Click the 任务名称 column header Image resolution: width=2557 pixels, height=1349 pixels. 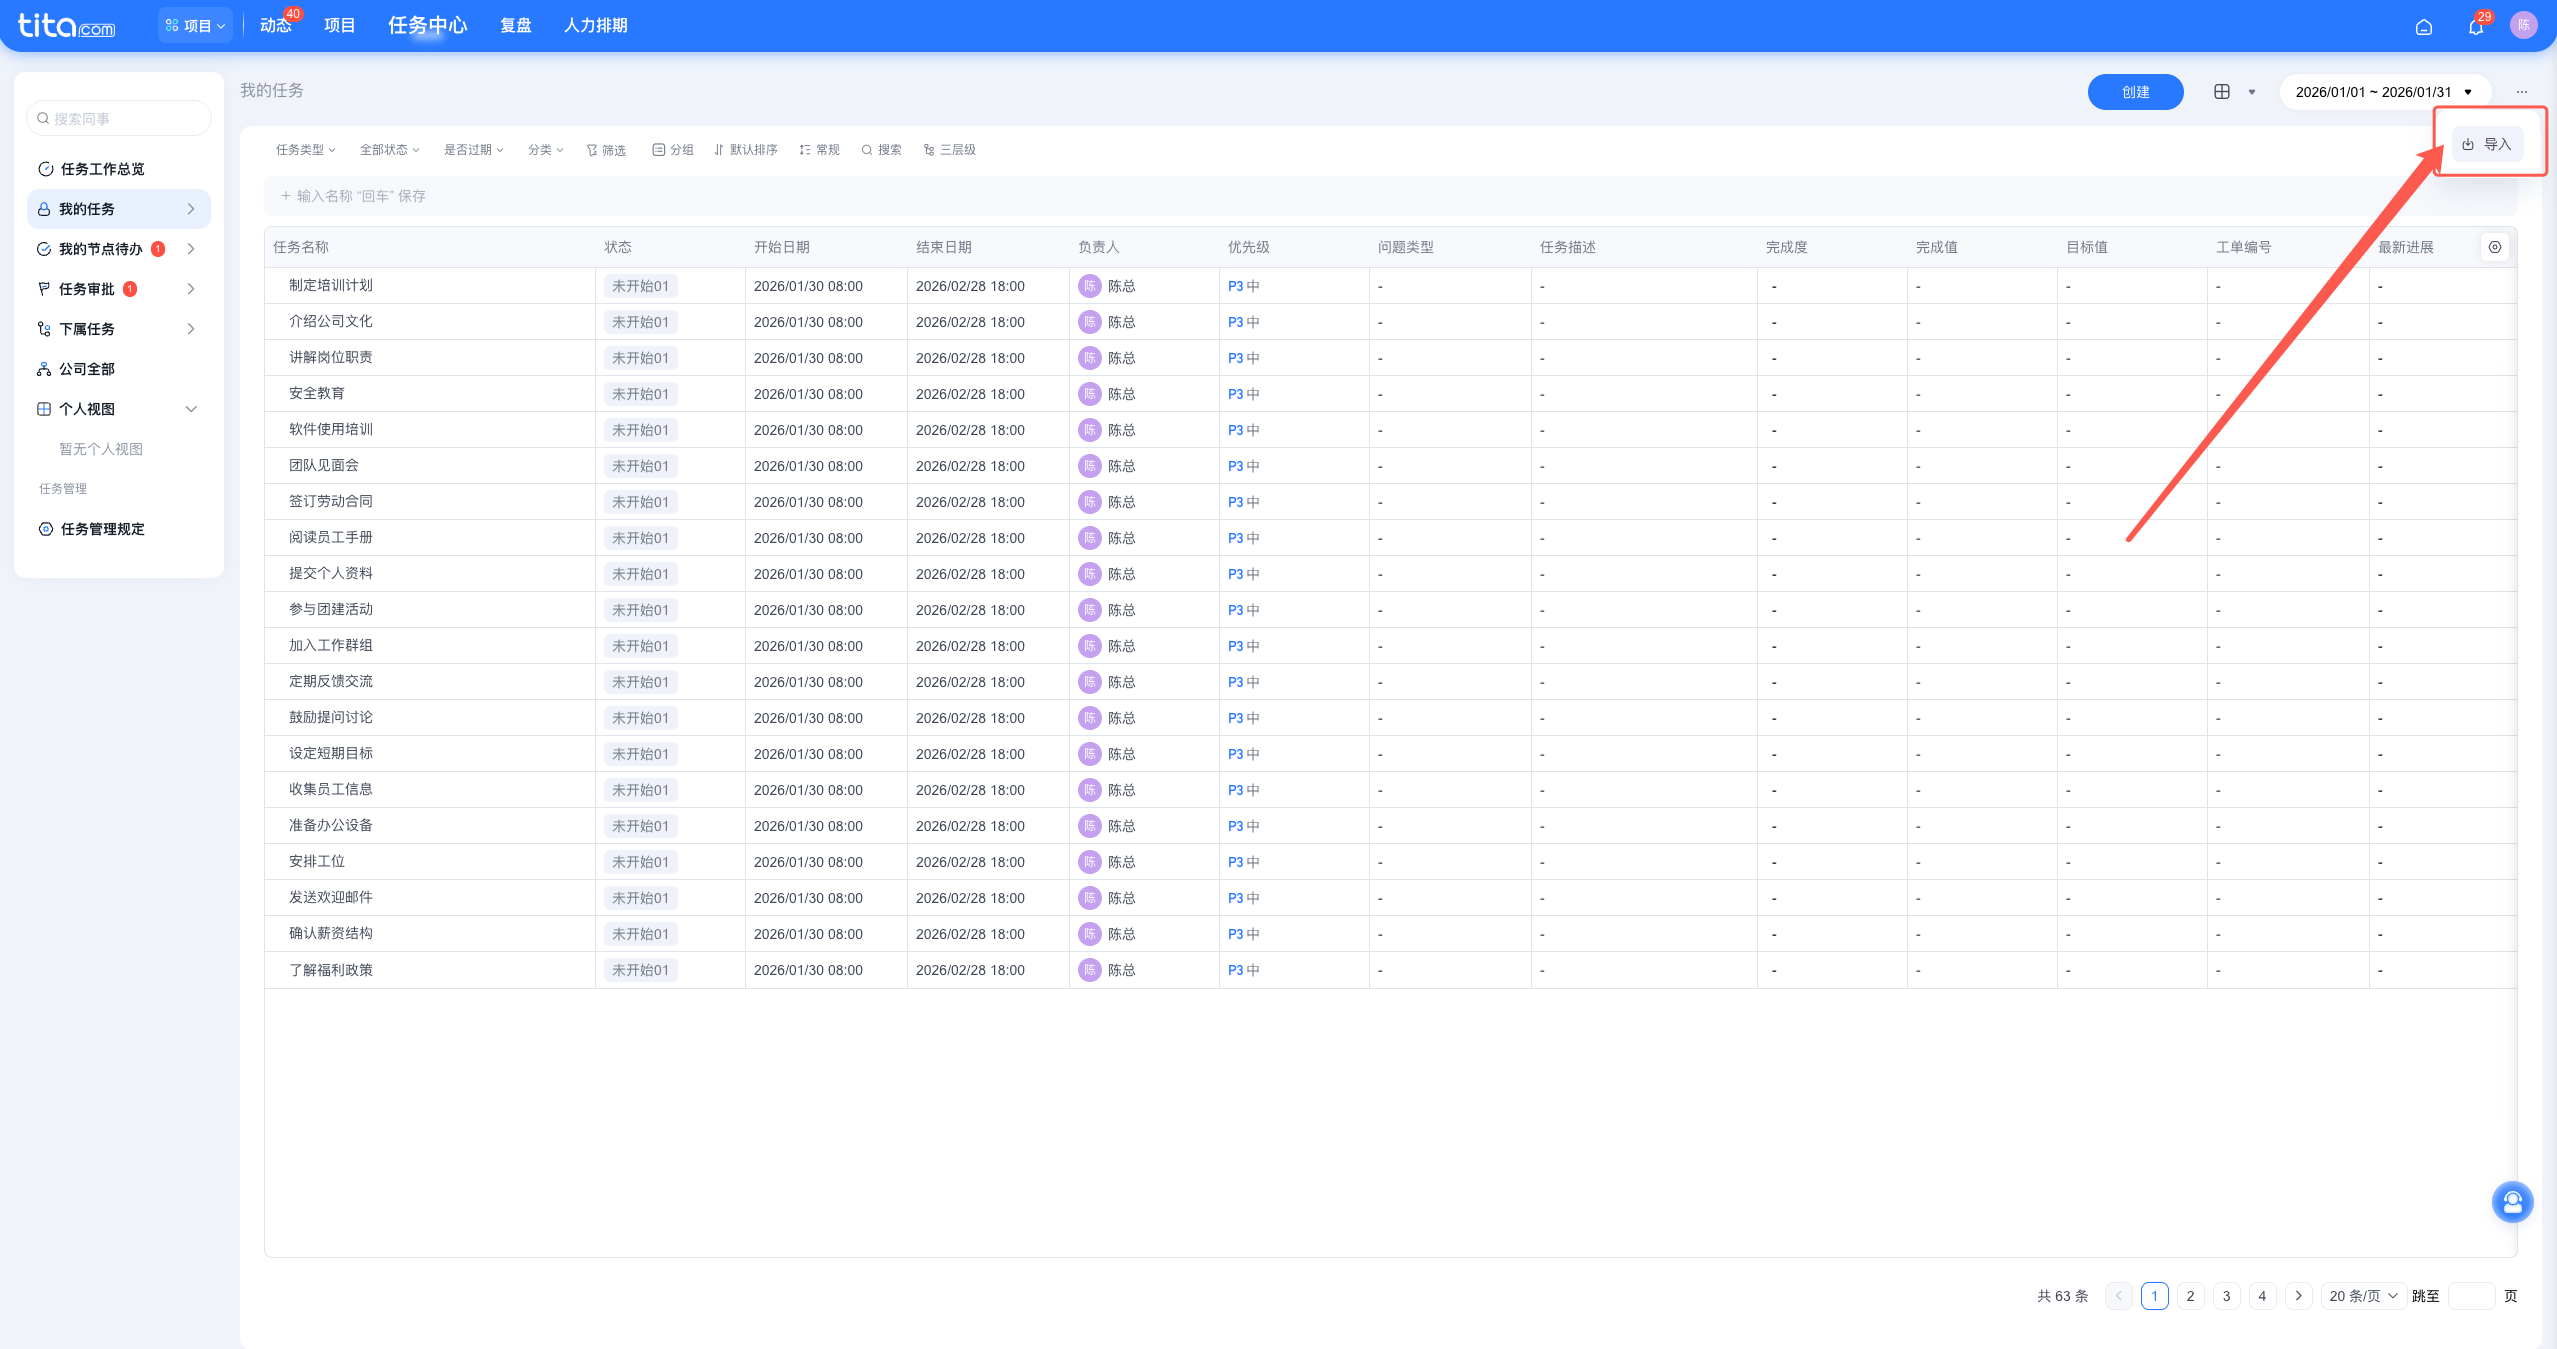tap(301, 247)
